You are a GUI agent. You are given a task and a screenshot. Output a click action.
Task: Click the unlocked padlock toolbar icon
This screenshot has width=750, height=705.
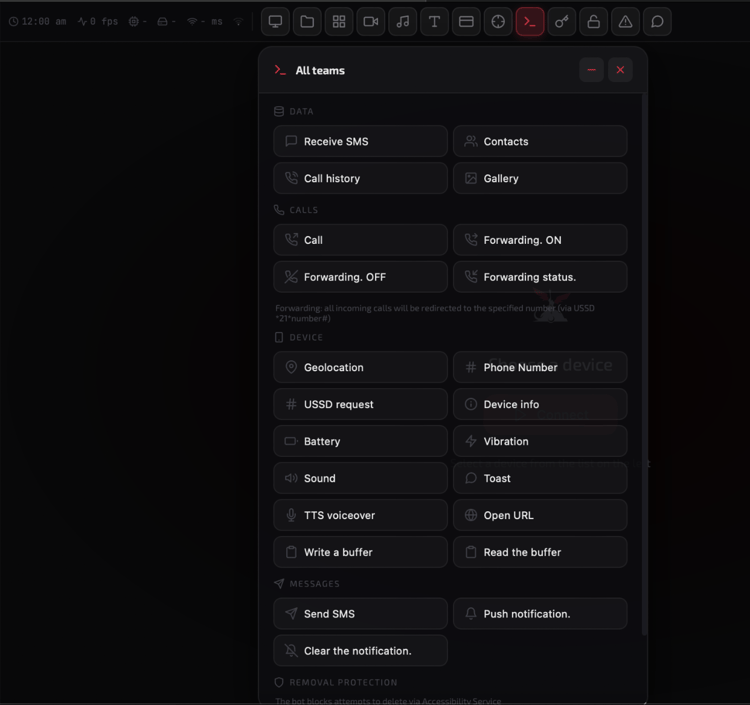pyautogui.click(x=594, y=22)
